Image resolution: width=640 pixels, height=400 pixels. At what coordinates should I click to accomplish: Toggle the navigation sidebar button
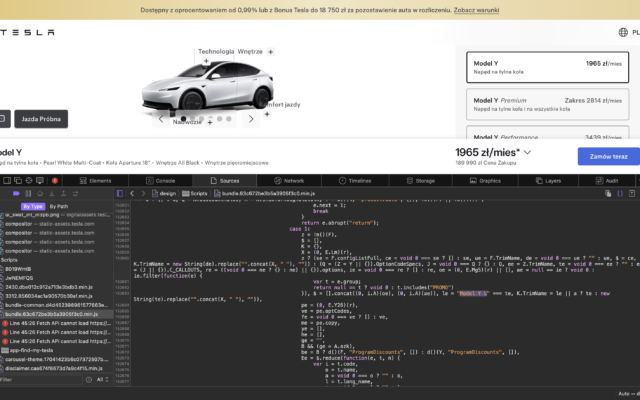click(120, 193)
